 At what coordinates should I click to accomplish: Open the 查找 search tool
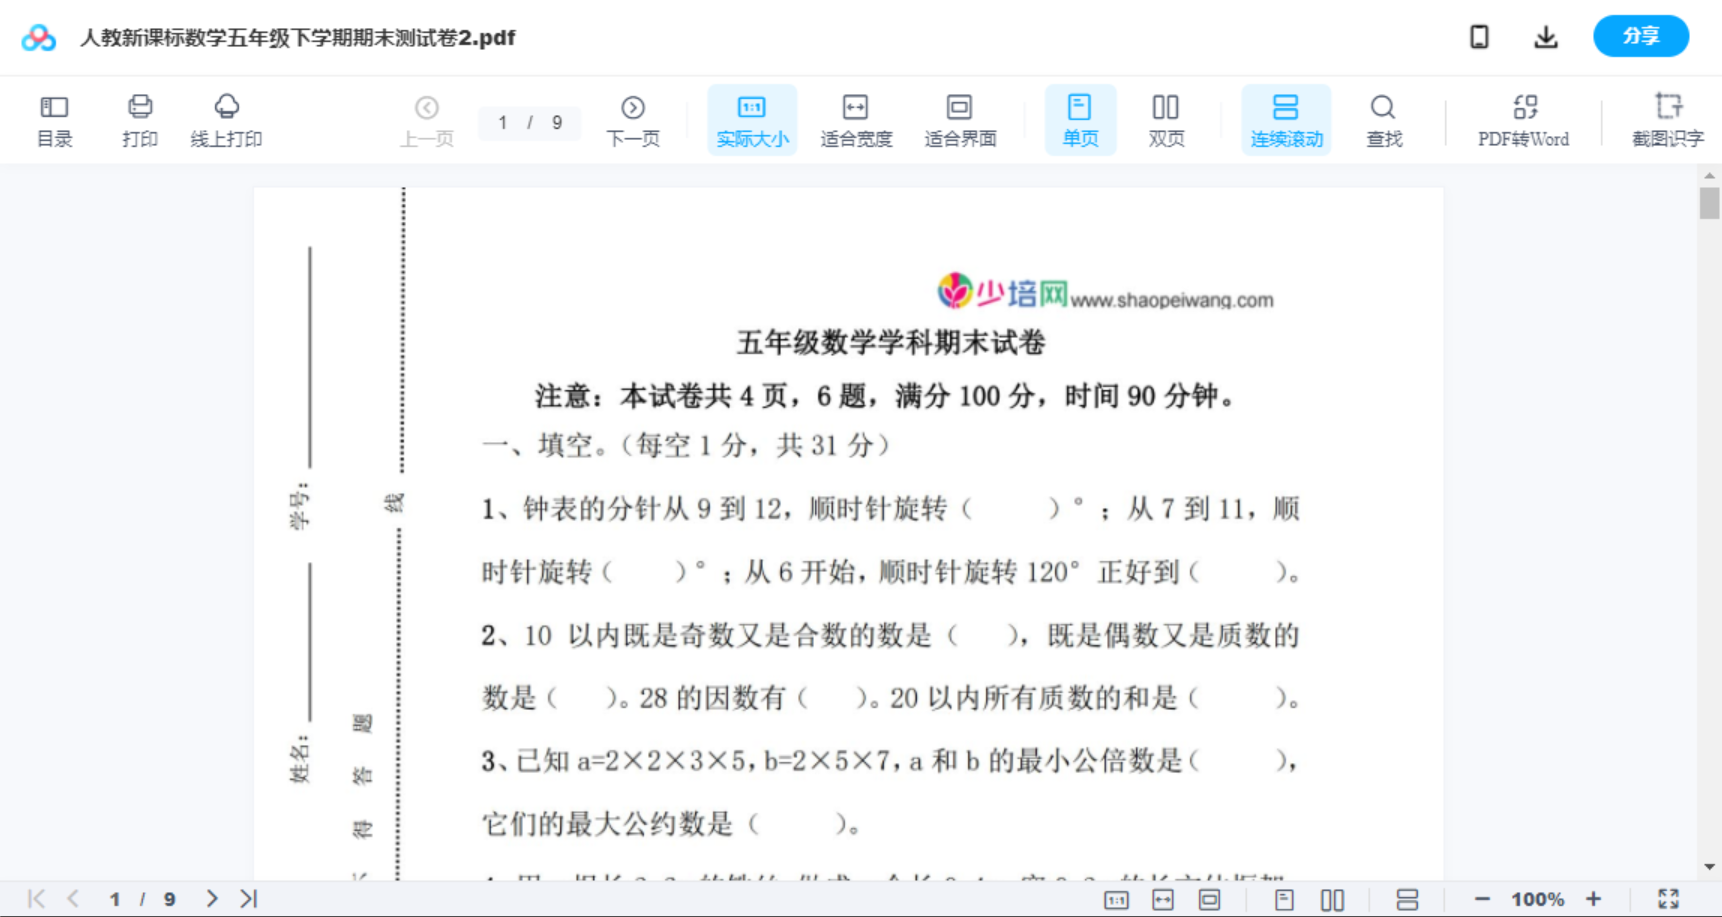(x=1383, y=118)
